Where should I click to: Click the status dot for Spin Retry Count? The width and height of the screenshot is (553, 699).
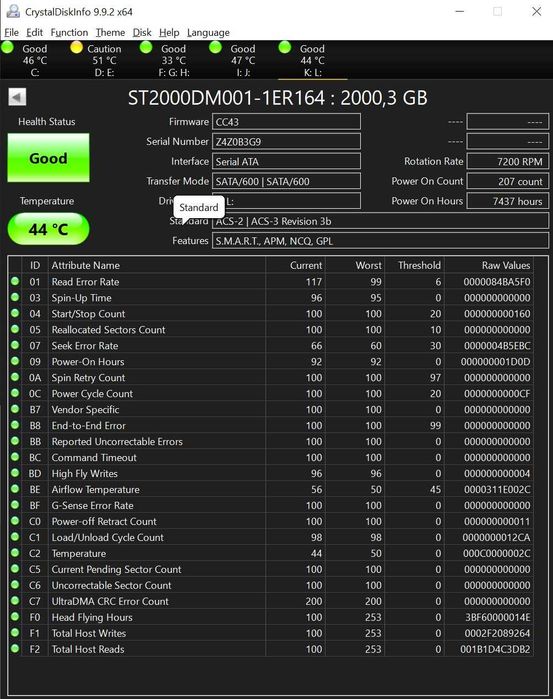(x=15, y=377)
